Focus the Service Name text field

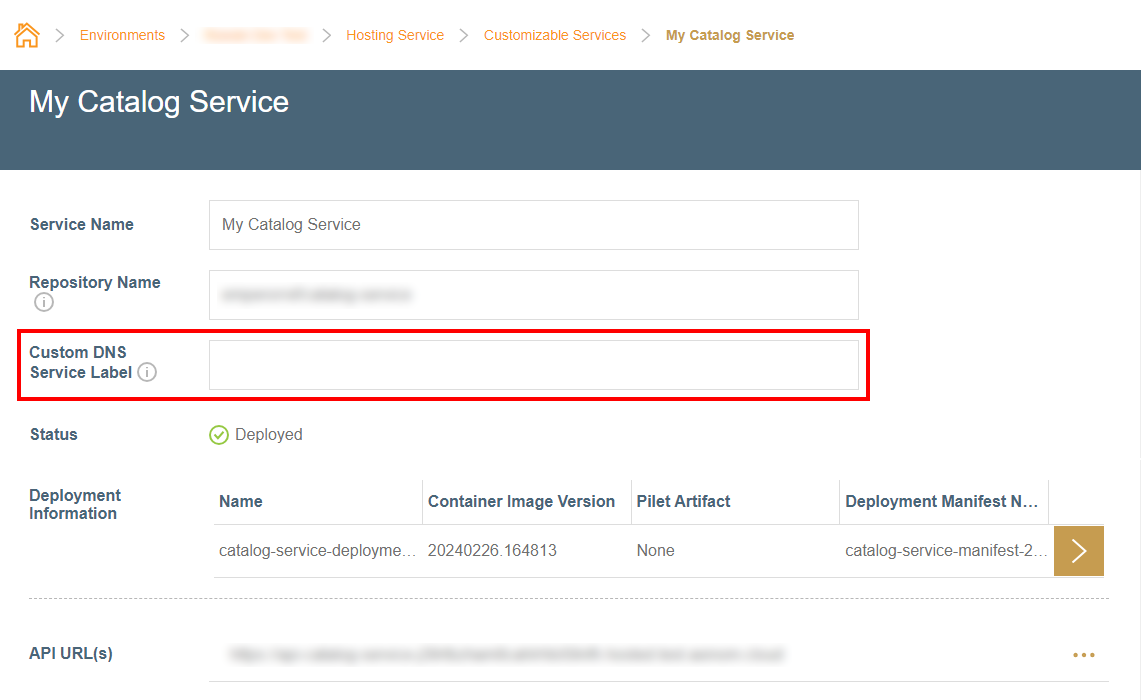coord(533,225)
